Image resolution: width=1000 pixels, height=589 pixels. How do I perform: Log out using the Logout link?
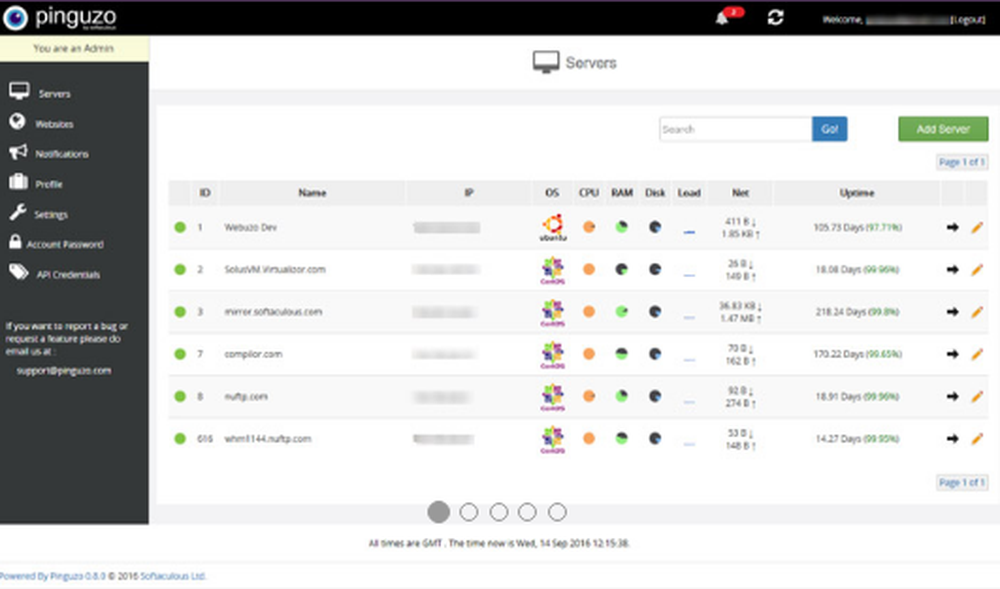965,17
